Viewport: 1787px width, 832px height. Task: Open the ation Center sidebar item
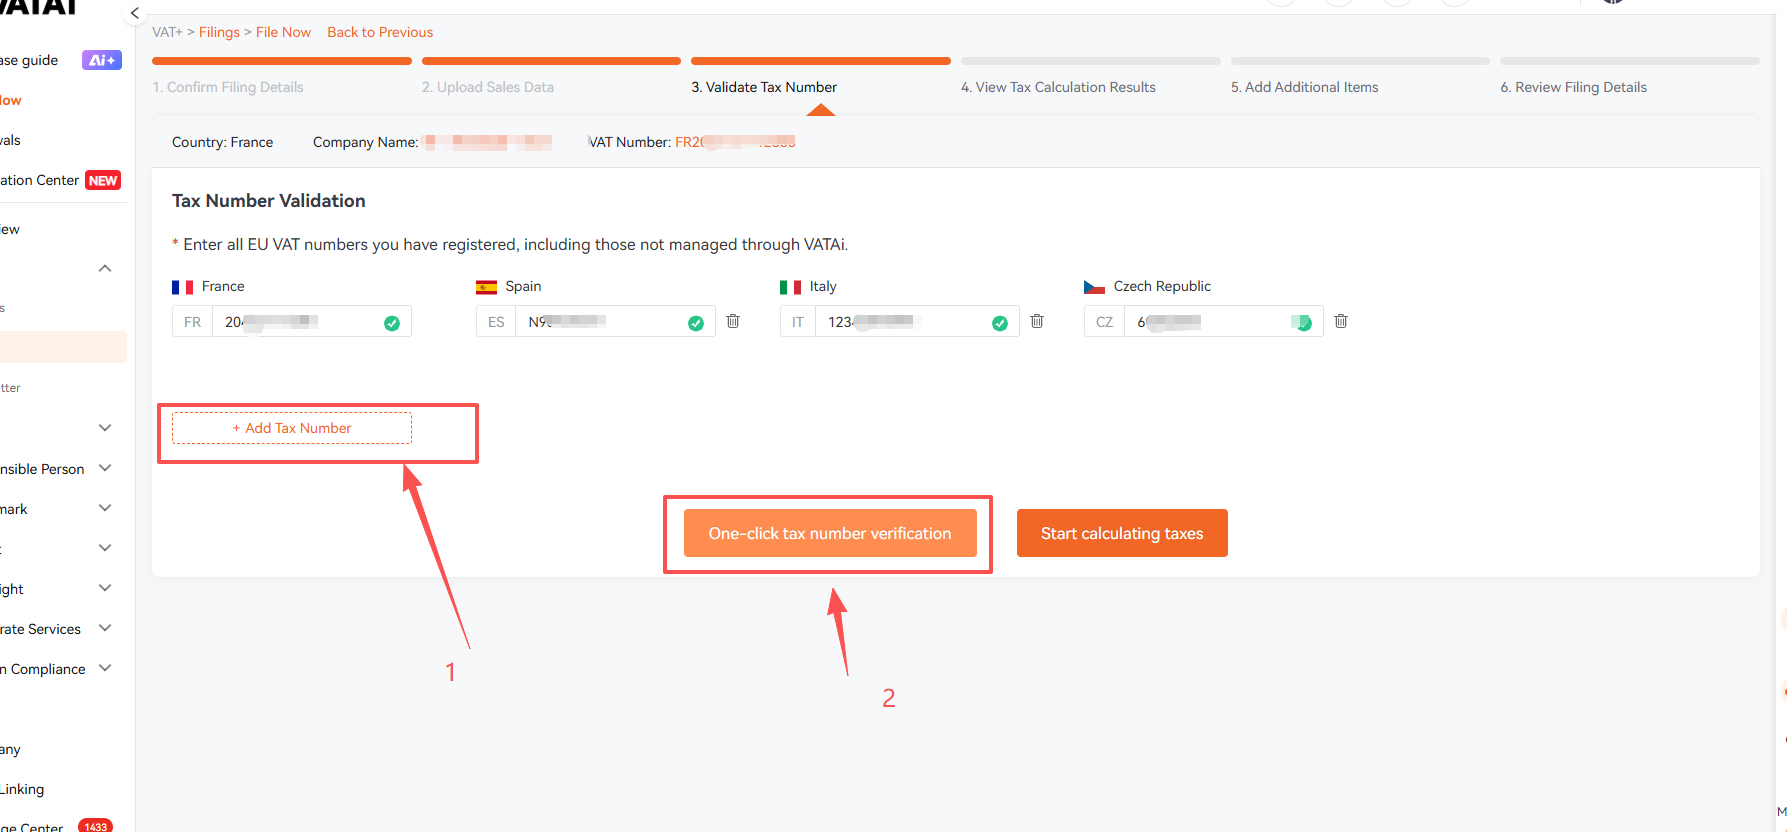39,180
